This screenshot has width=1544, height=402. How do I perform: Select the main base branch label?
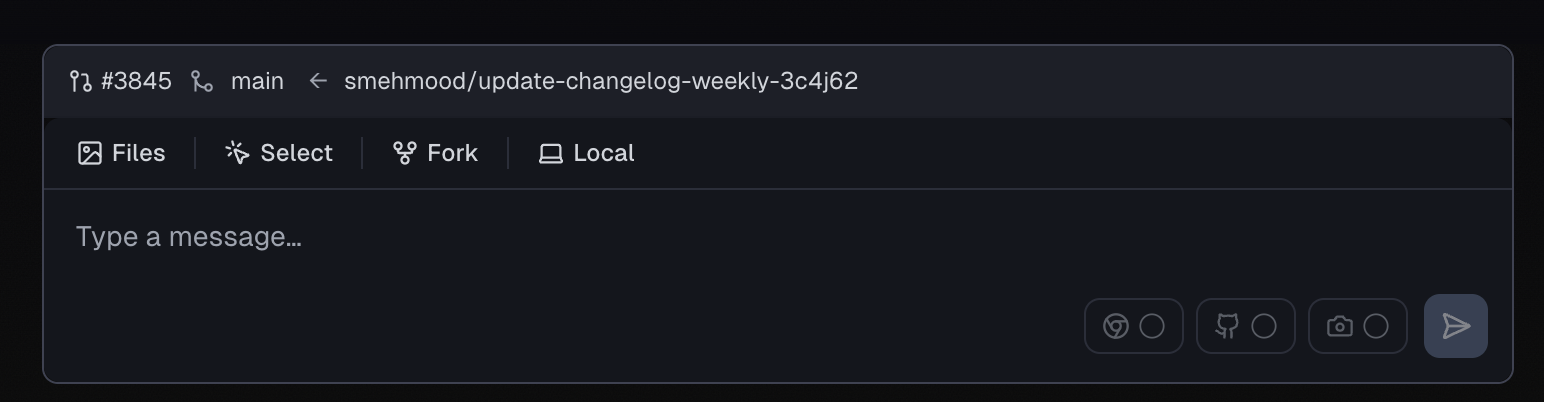tap(257, 81)
